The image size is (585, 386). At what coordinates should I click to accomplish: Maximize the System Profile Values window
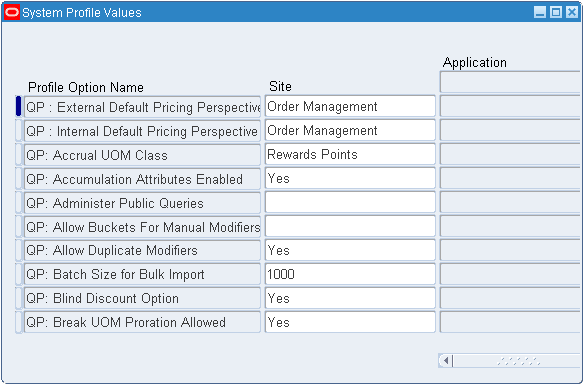click(x=556, y=12)
